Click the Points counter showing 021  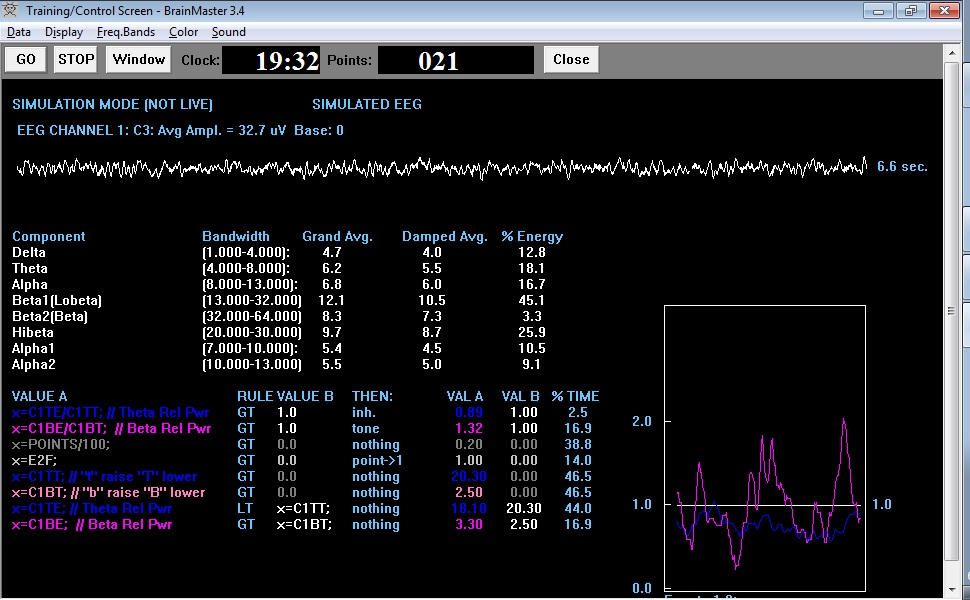click(456, 60)
